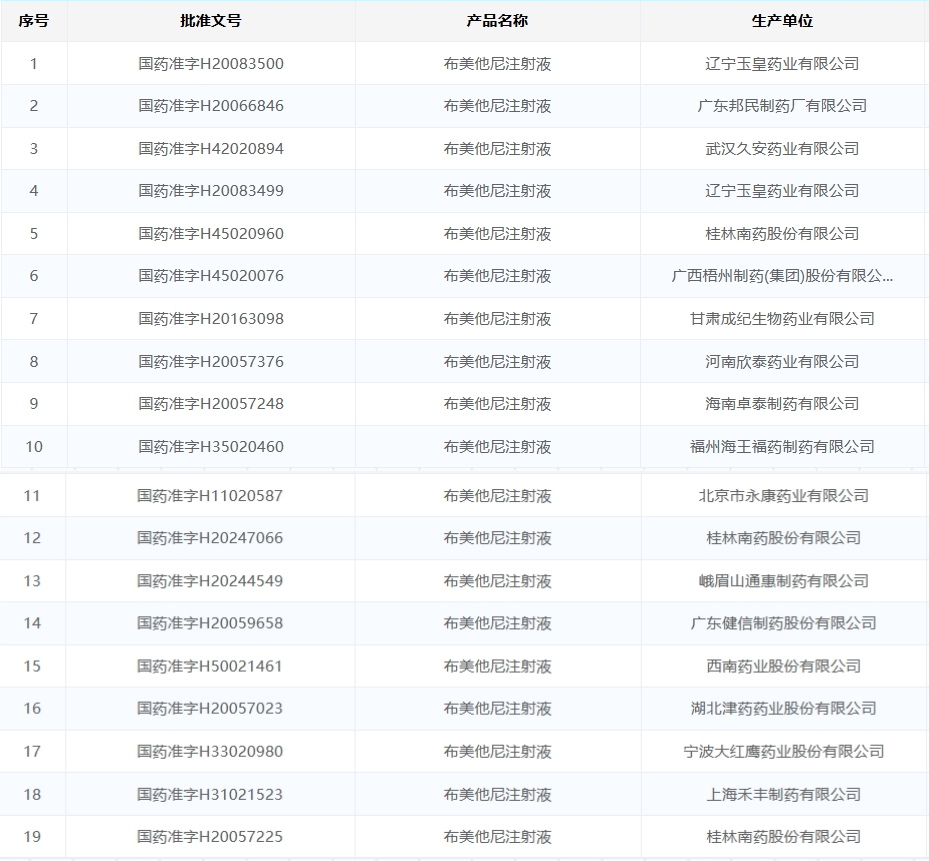Viewport: 929px width, 861px height.
Task: Click manufacturer 北京市永康药业有限公司
Action: [783, 495]
